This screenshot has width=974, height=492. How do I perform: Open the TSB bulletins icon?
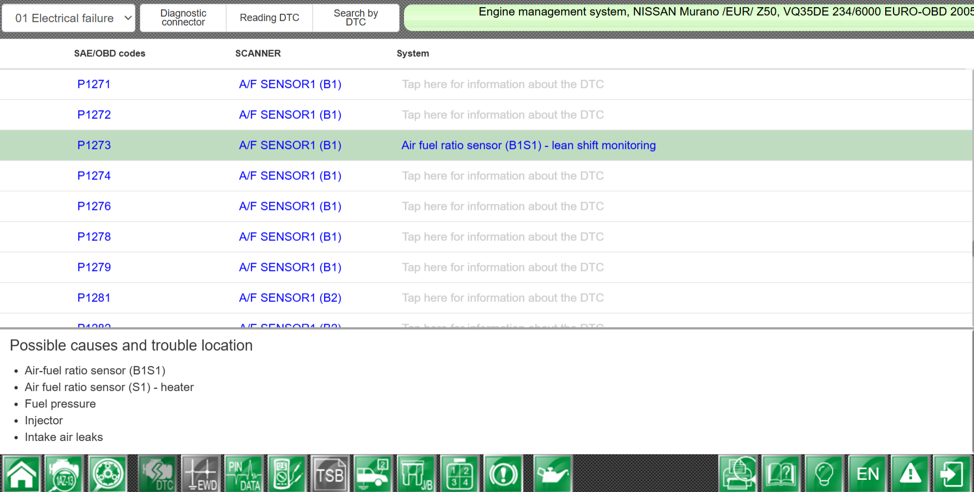tap(330, 473)
